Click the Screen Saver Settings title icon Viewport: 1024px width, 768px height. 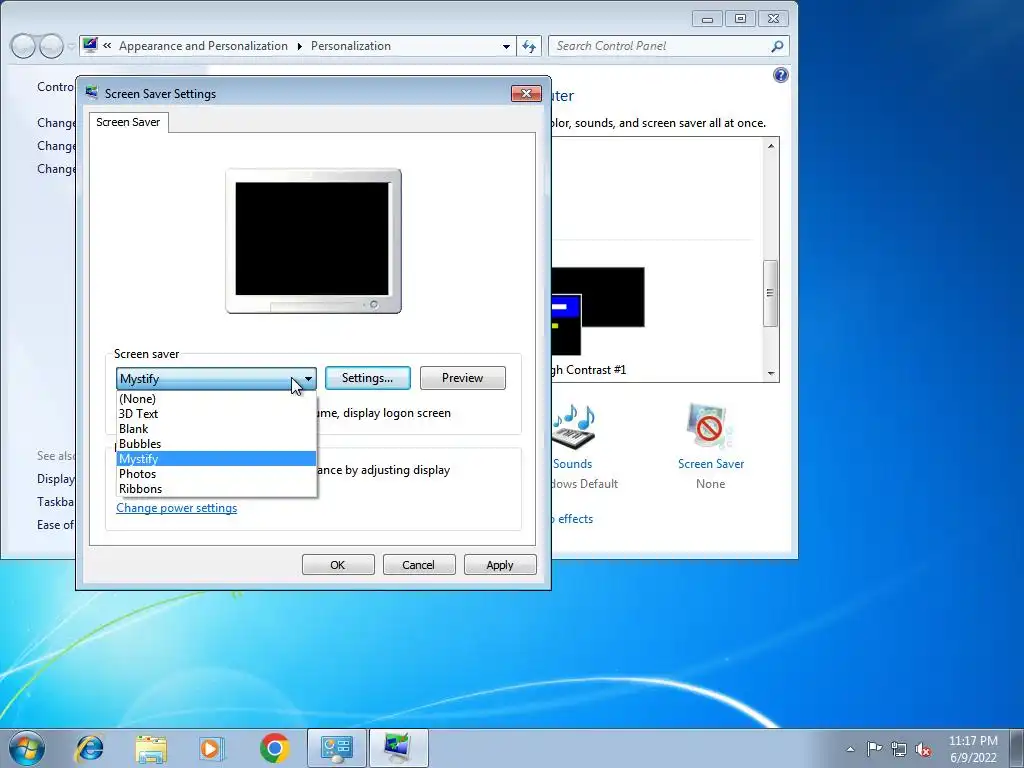[92, 93]
